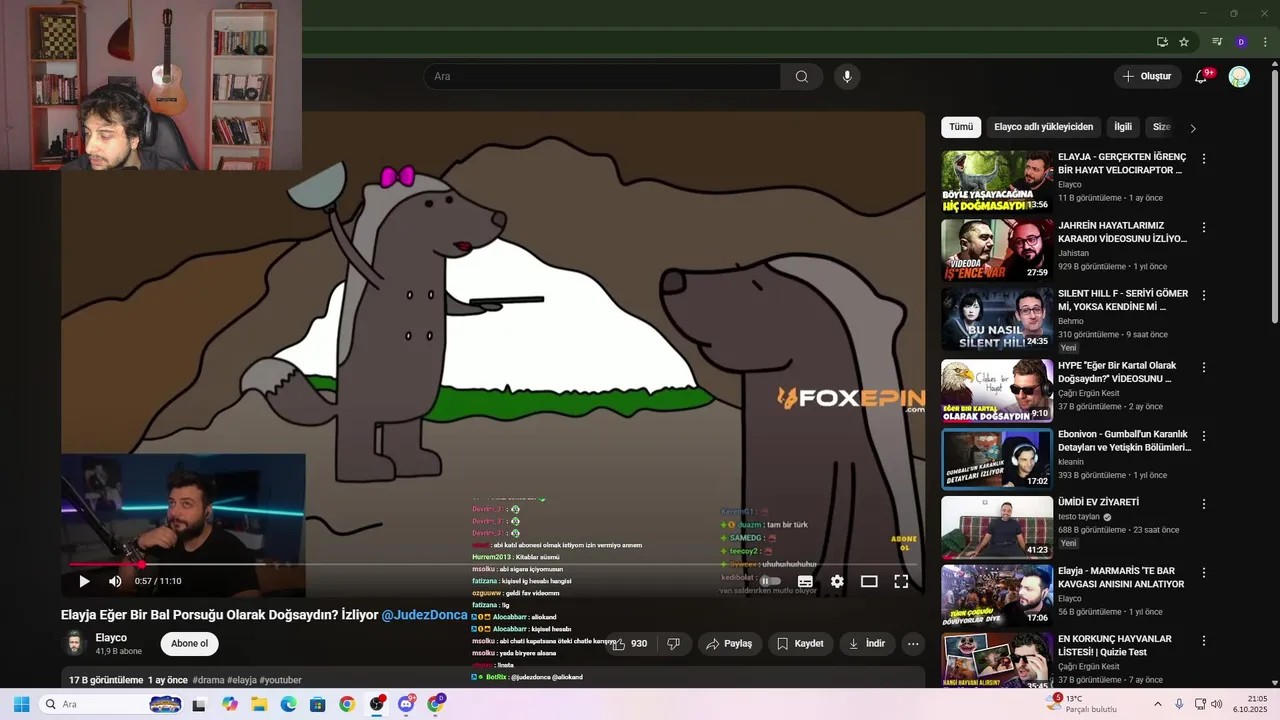Click Windows taskbar search box
Screen dimensions: 1280x720
(113, 704)
